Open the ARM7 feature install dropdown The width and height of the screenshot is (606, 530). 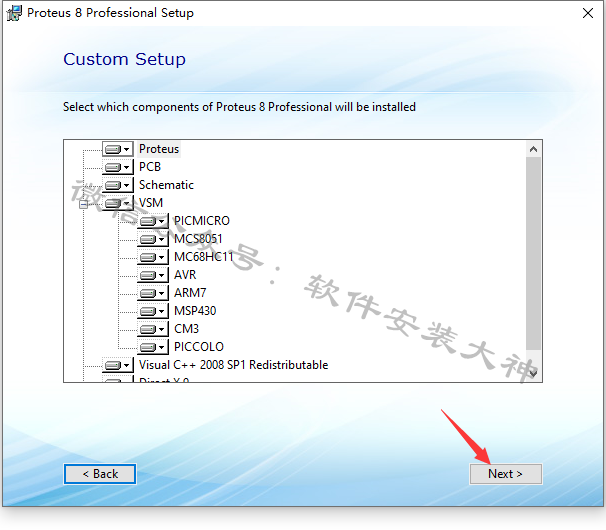(x=153, y=293)
